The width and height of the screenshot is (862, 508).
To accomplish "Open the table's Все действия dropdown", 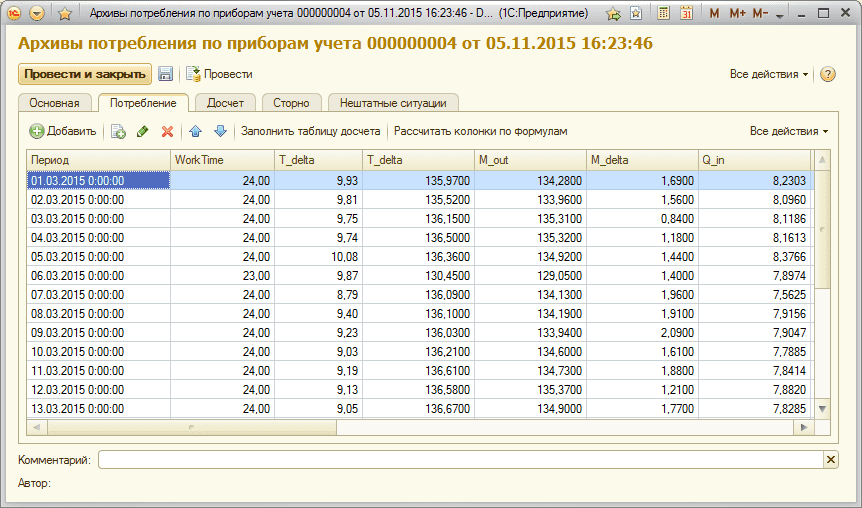I will [789, 131].
